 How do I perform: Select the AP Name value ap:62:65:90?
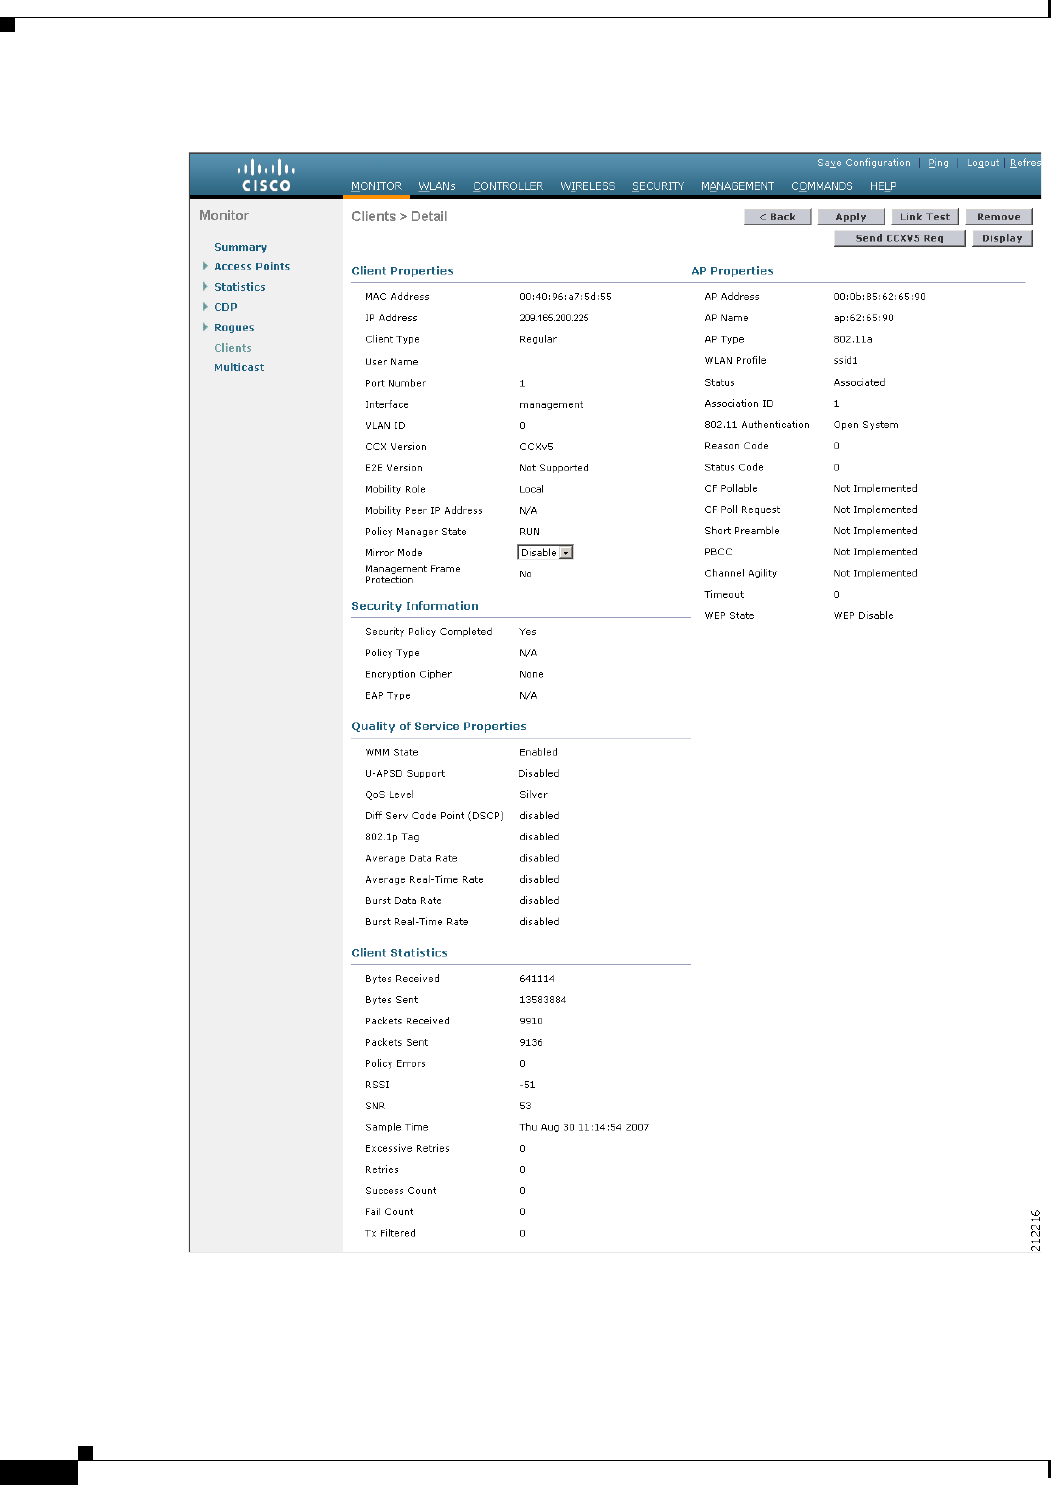tap(864, 318)
